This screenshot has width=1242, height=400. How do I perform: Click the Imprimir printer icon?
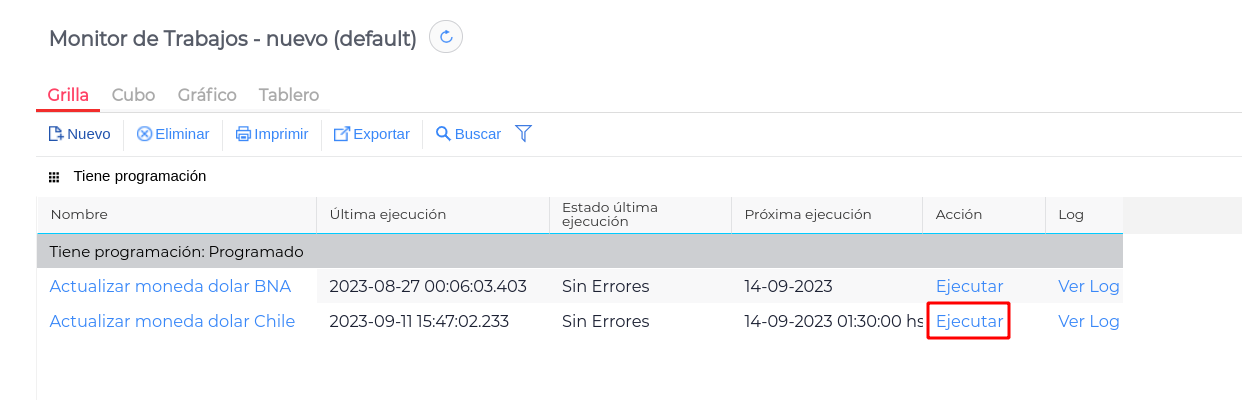click(x=243, y=134)
